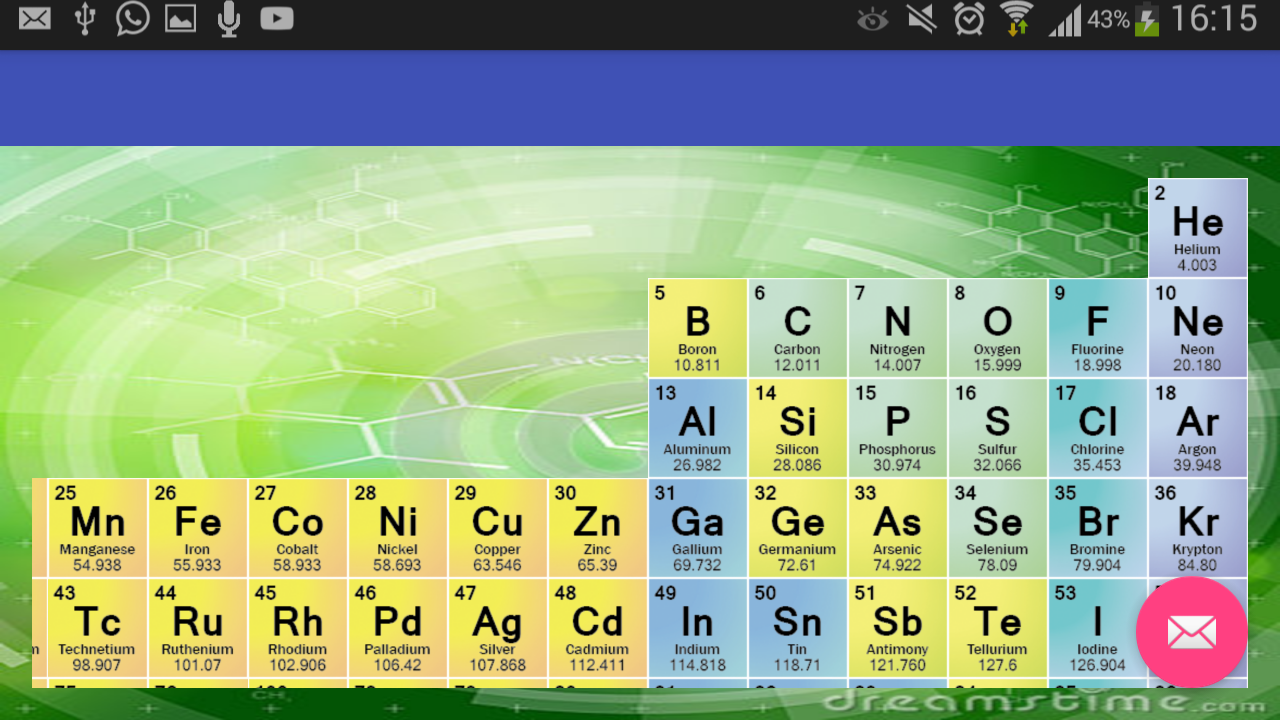The image size is (1280, 720).
Task: Open the YouTube notification icon
Action: click(x=277, y=19)
